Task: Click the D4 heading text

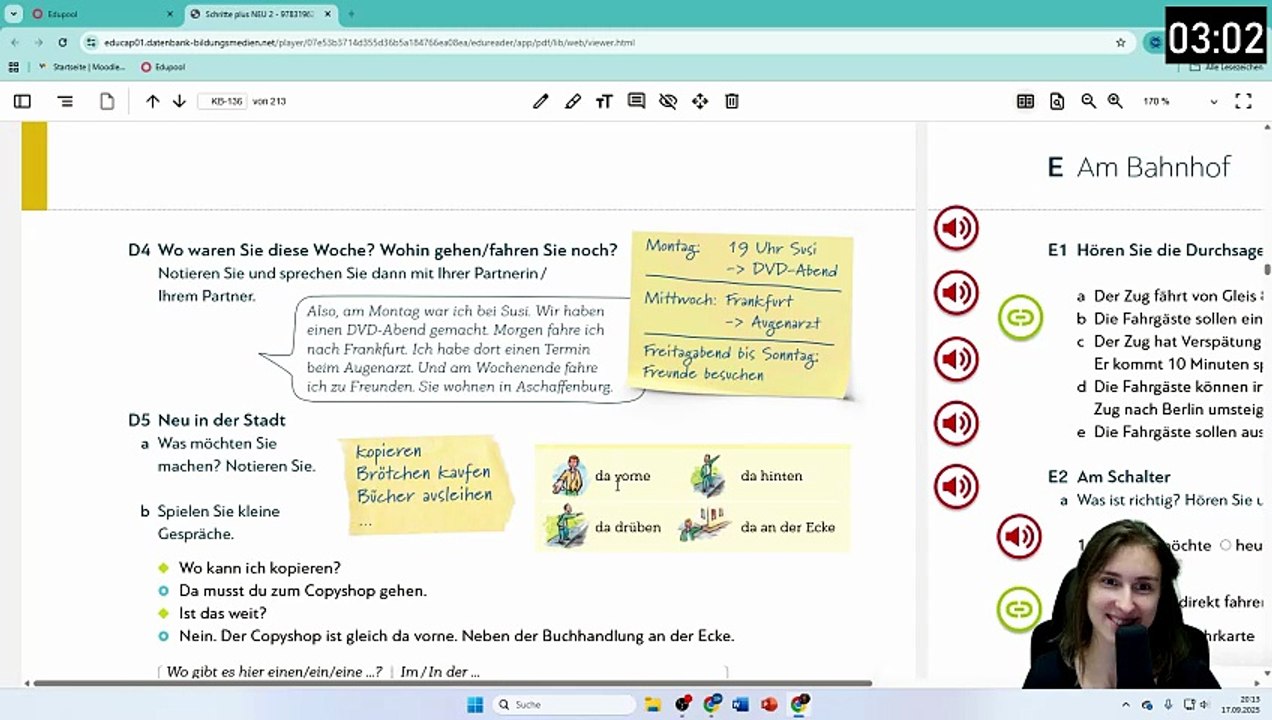Action: [373, 250]
